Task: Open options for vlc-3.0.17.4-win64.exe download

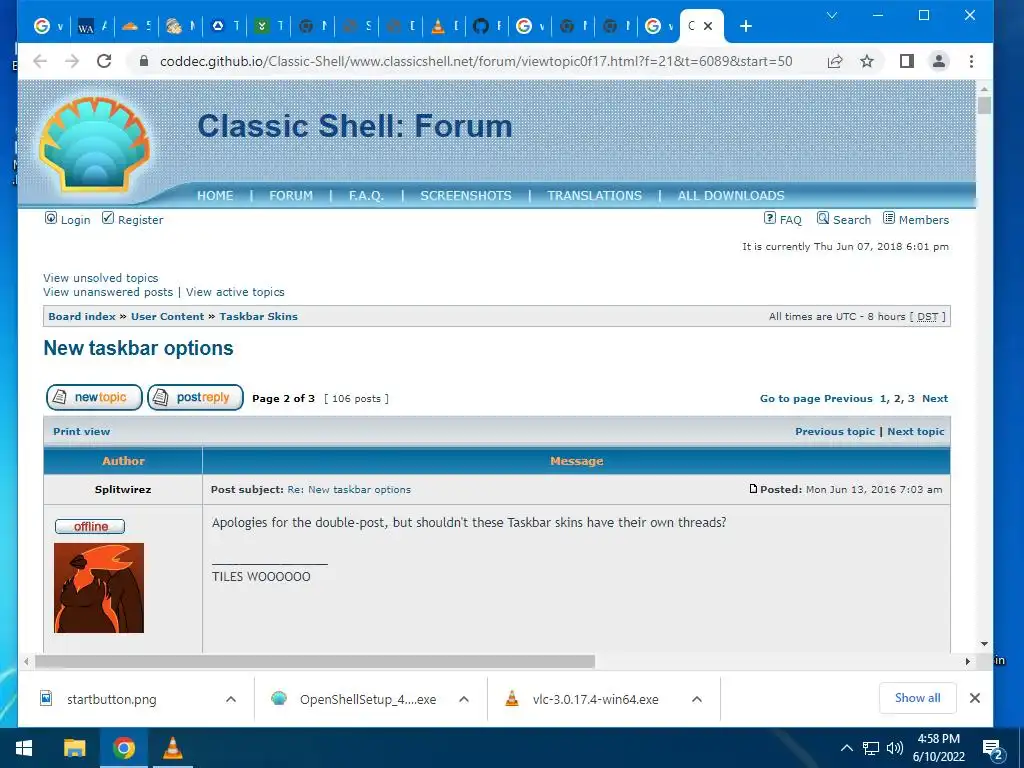Action: click(x=697, y=699)
